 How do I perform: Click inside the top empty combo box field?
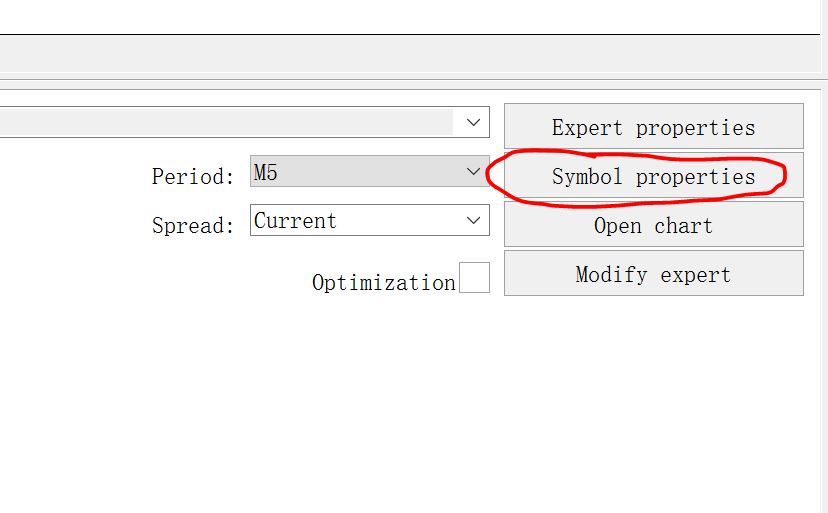227,122
